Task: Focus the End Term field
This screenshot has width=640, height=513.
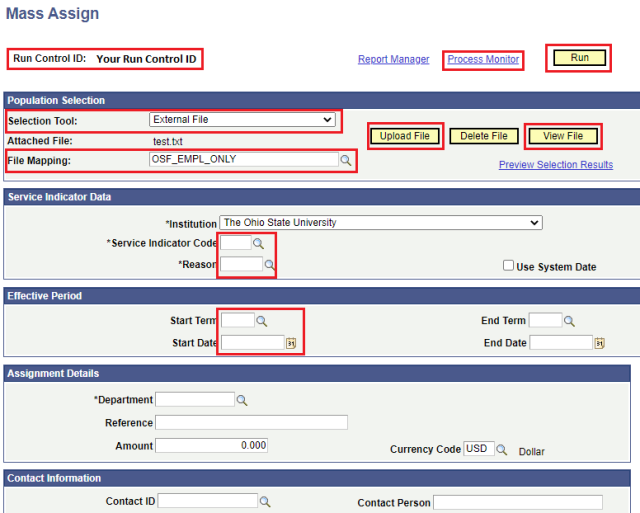Action: (x=546, y=320)
